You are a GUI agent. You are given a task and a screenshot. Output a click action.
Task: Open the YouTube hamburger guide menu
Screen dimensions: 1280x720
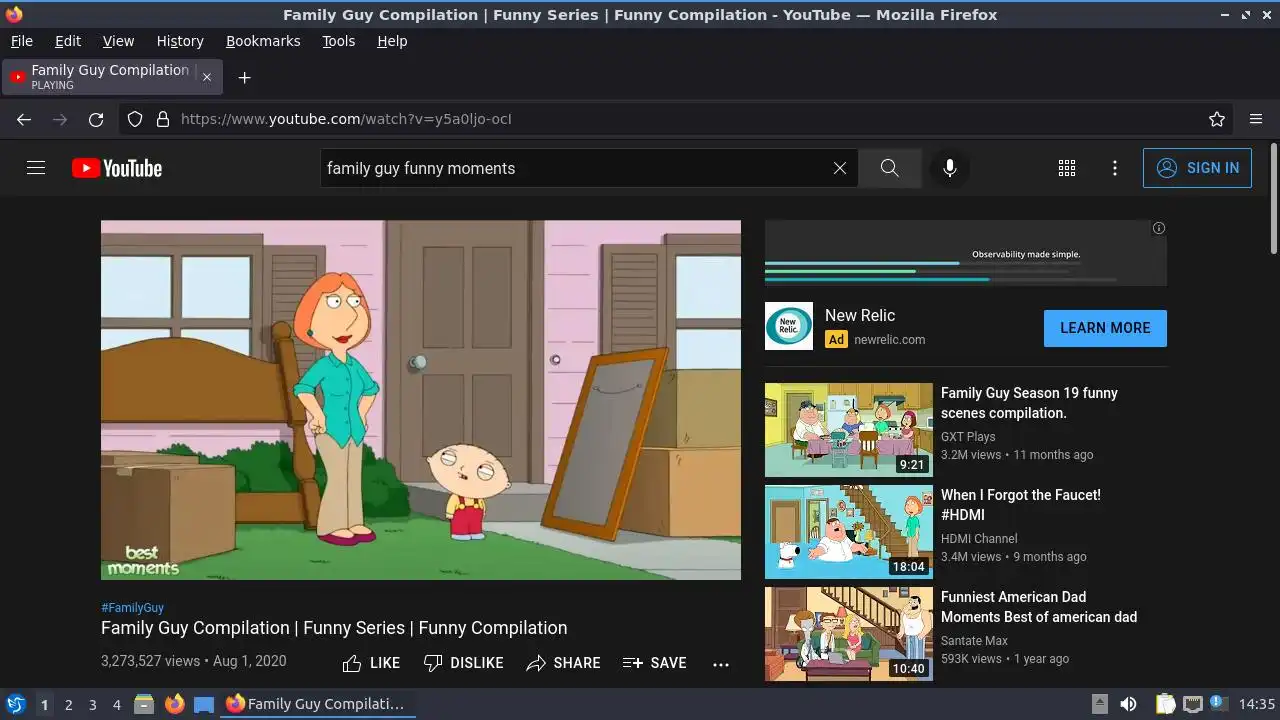coord(36,168)
